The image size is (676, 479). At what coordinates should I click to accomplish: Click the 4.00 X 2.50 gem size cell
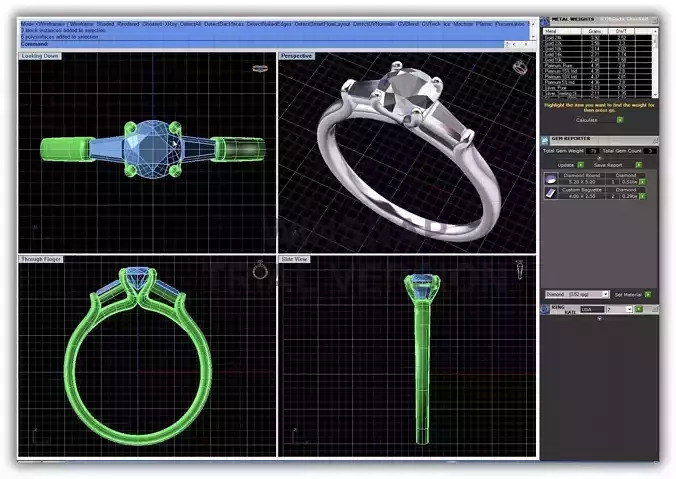coord(582,196)
